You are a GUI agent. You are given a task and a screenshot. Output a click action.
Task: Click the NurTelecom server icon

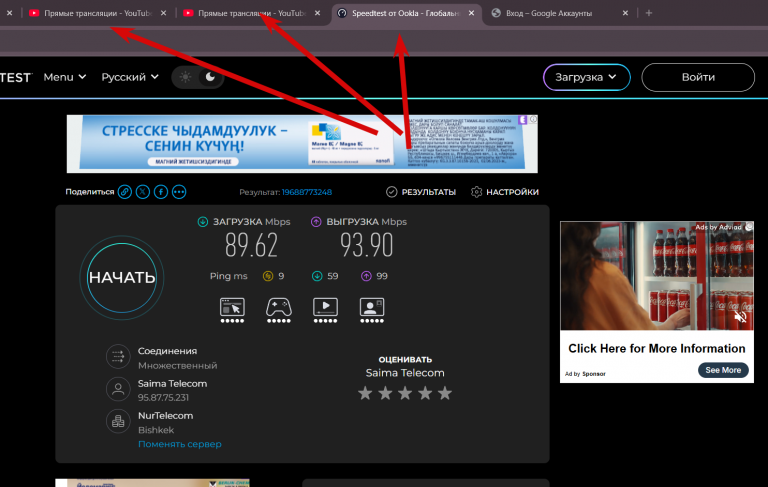(x=118, y=421)
